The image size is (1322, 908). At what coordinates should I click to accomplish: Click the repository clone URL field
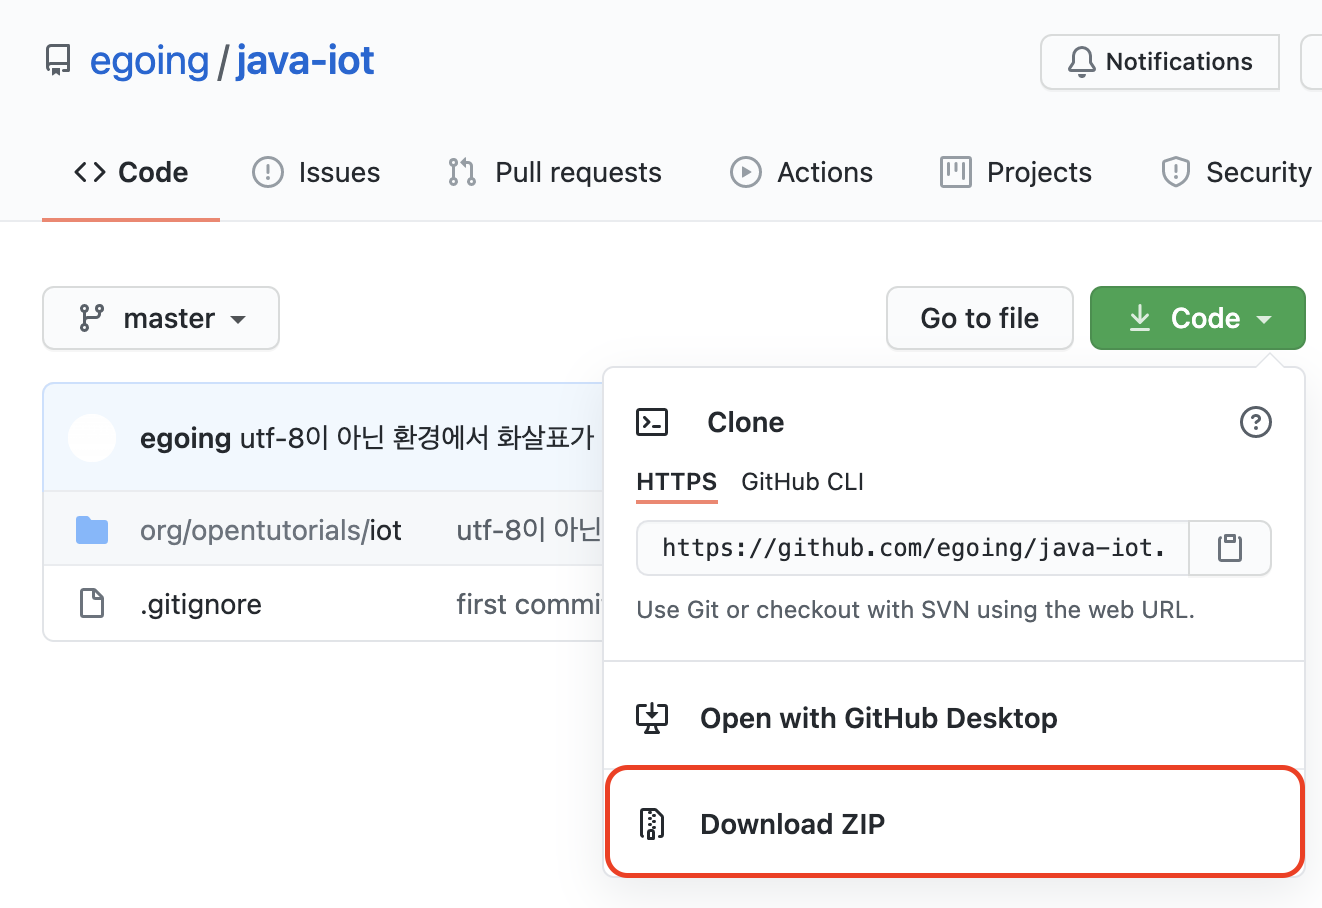pos(913,548)
